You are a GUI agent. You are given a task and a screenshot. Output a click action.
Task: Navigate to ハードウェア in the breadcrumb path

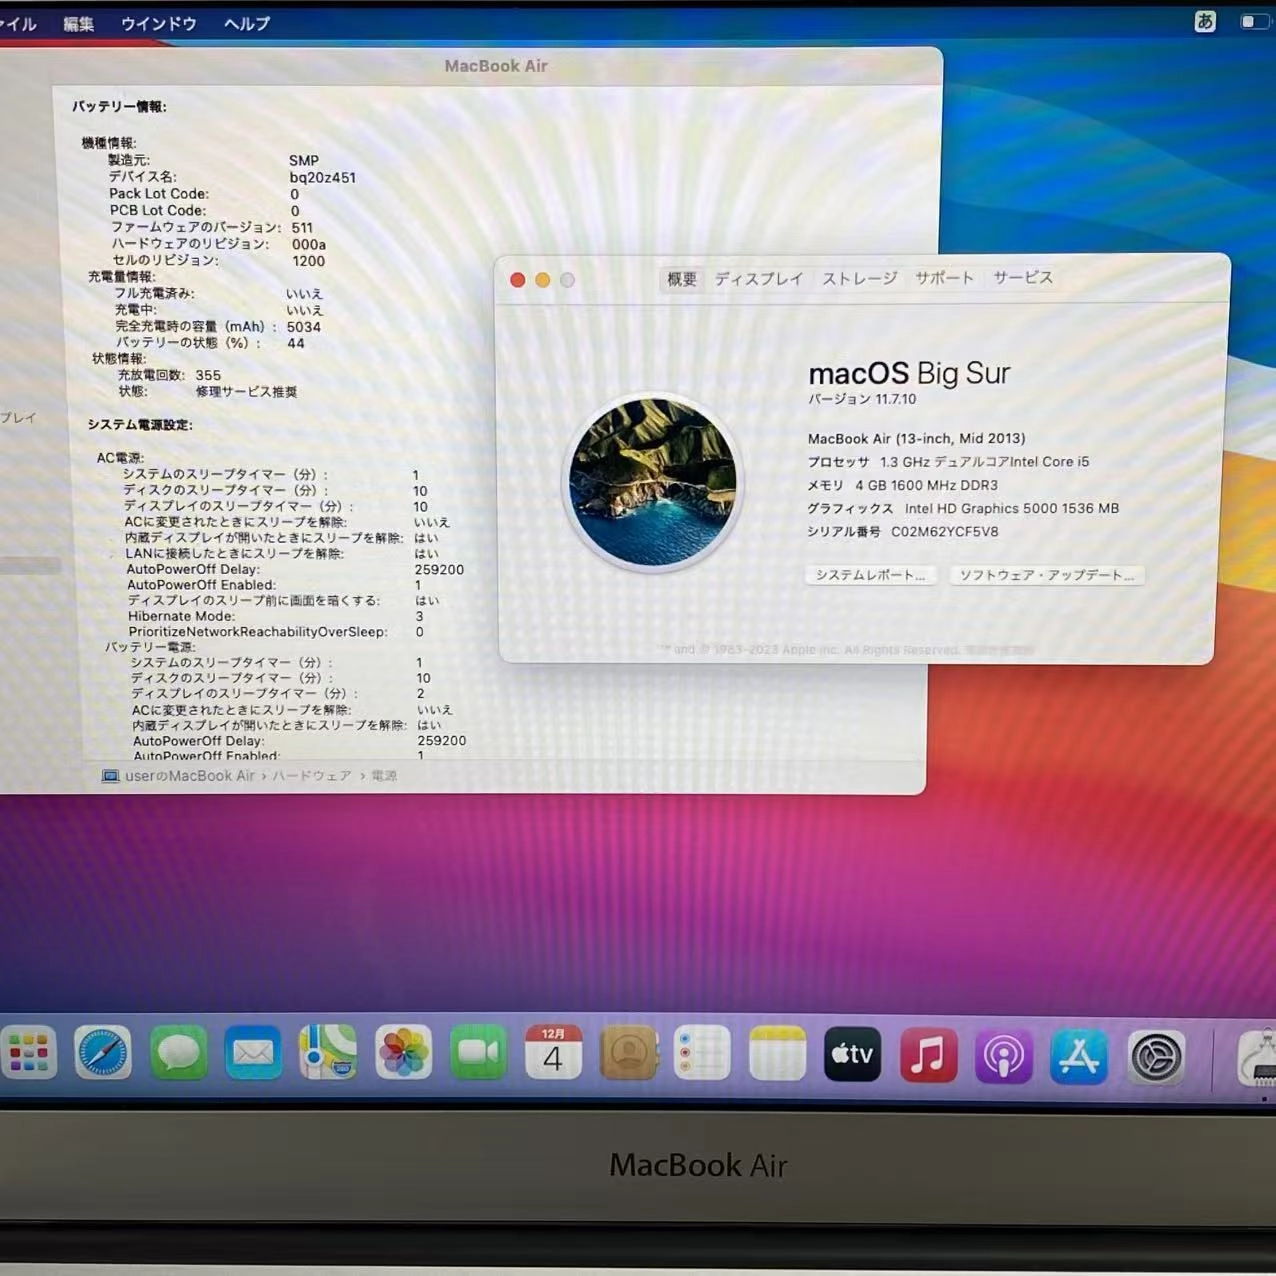click(310, 776)
